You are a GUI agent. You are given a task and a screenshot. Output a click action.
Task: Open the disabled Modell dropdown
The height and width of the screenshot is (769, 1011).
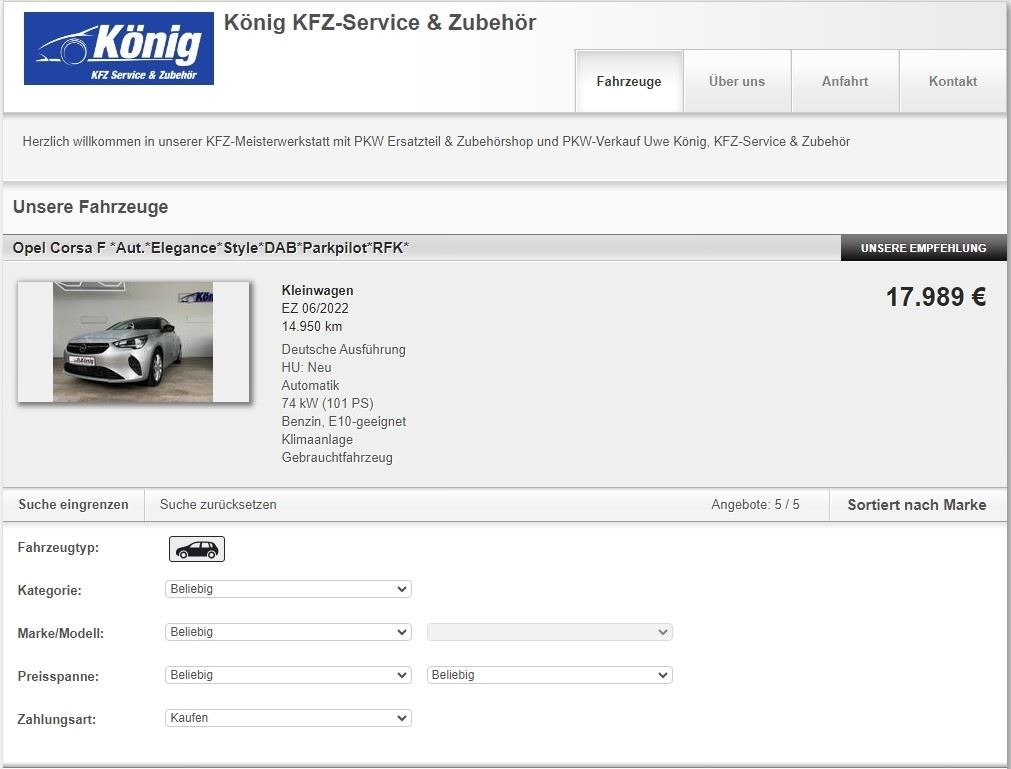tap(549, 633)
